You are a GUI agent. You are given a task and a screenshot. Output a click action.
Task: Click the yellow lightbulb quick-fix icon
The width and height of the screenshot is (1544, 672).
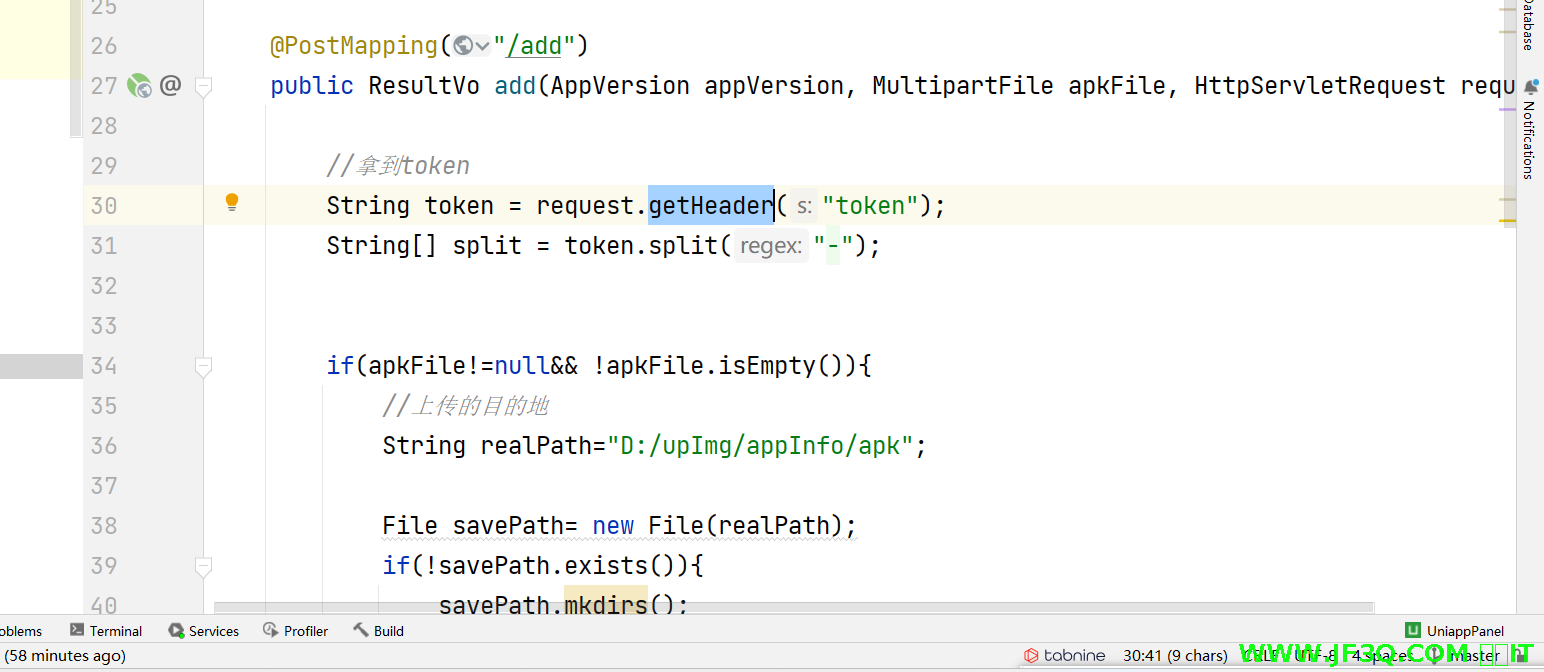point(232,203)
